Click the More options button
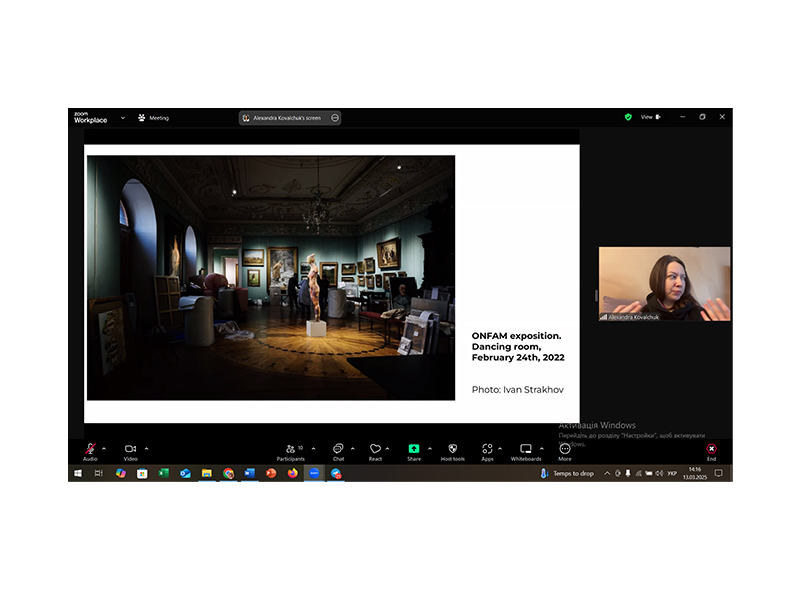The height and width of the screenshot is (600, 800). pyautogui.click(x=565, y=449)
